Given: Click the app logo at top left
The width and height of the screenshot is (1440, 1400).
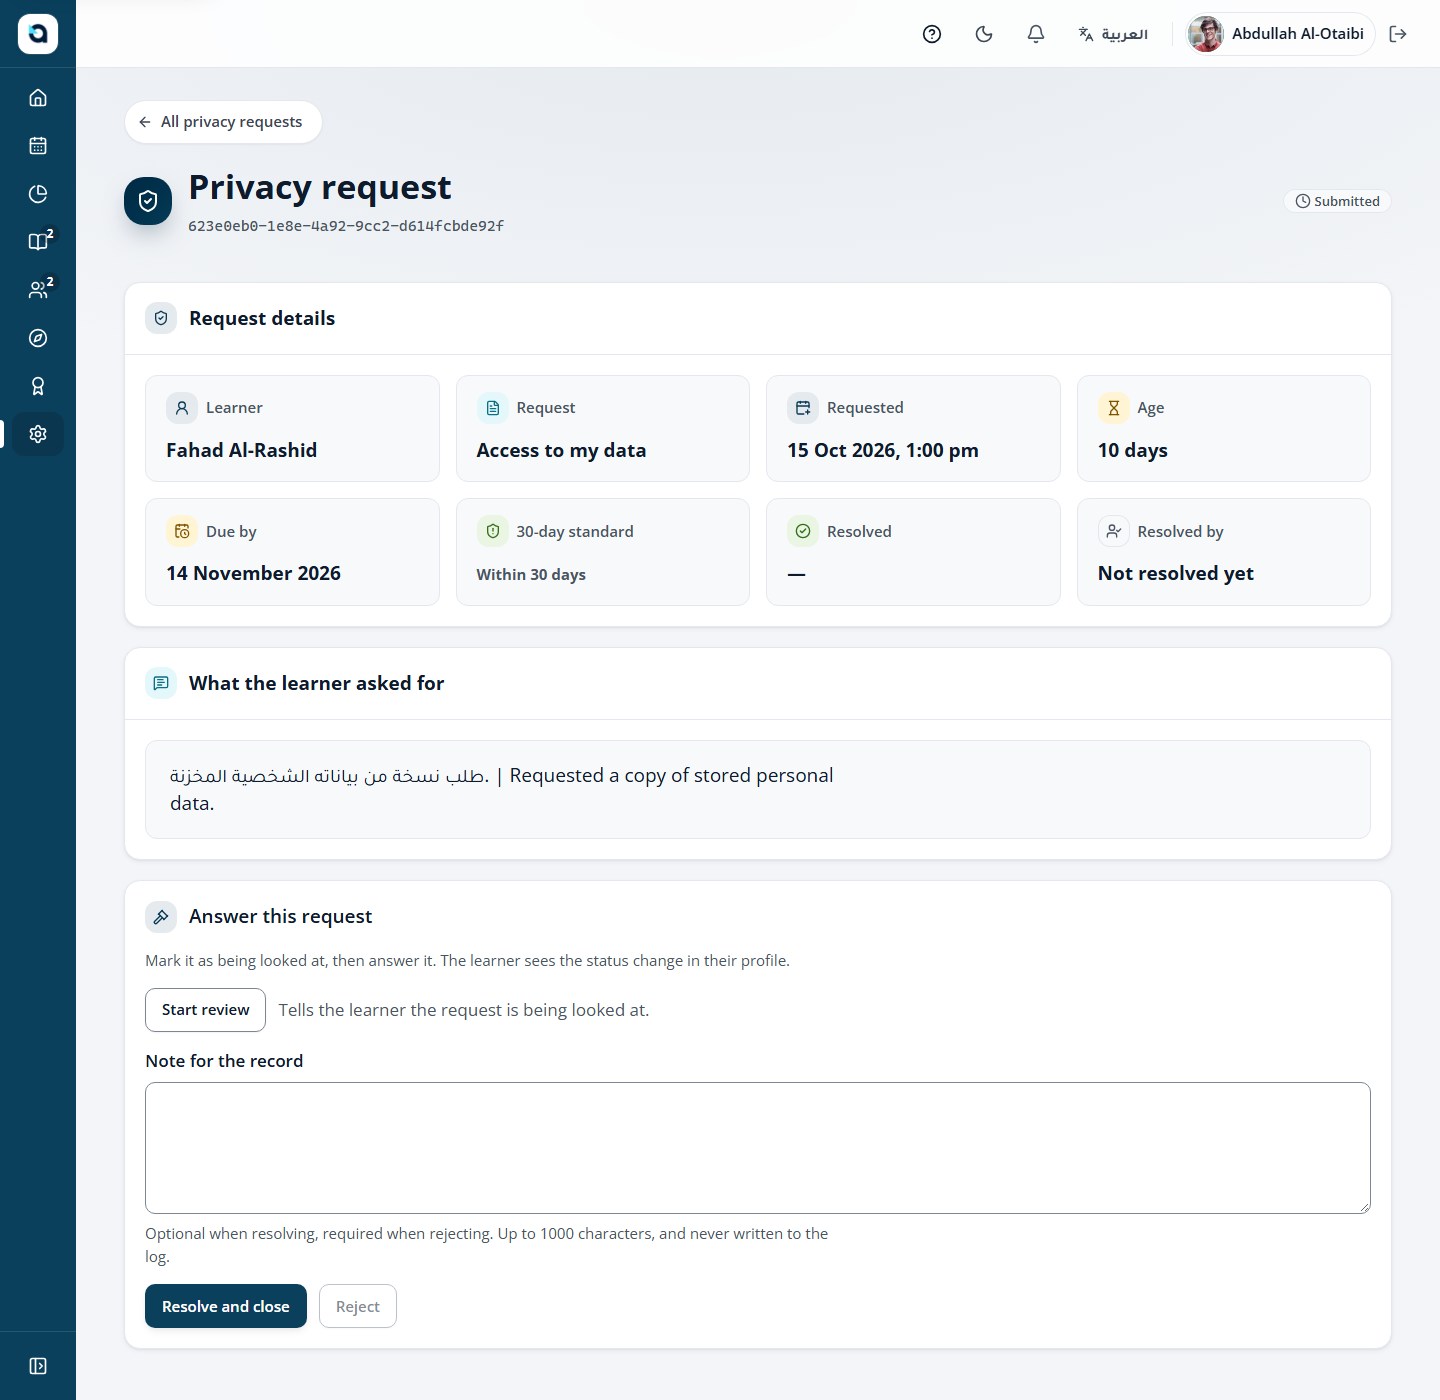Looking at the screenshot, I should (38, 34).
